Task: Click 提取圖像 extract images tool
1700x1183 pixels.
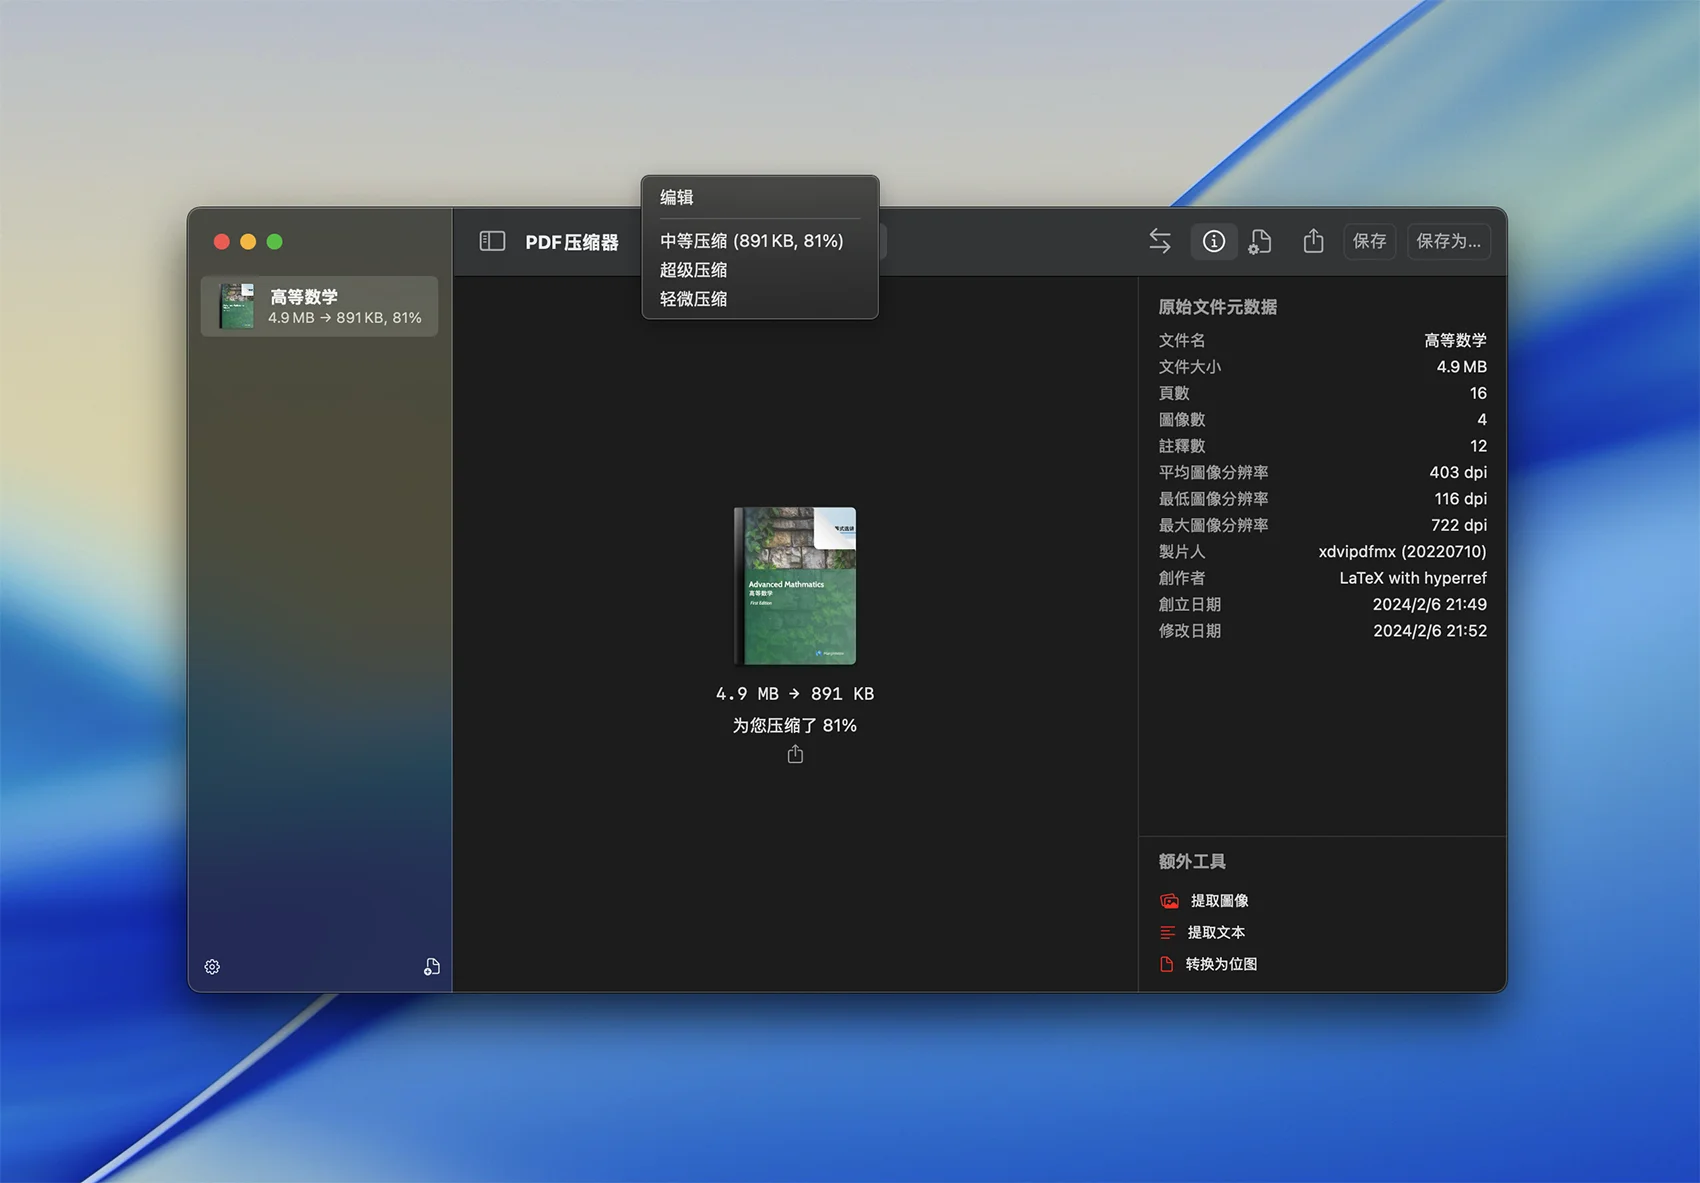Action: point(1218,901)
